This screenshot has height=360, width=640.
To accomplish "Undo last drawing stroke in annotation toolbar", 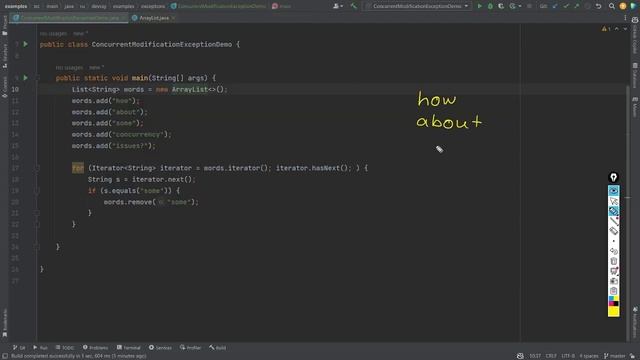I will (x=613, y=251).
